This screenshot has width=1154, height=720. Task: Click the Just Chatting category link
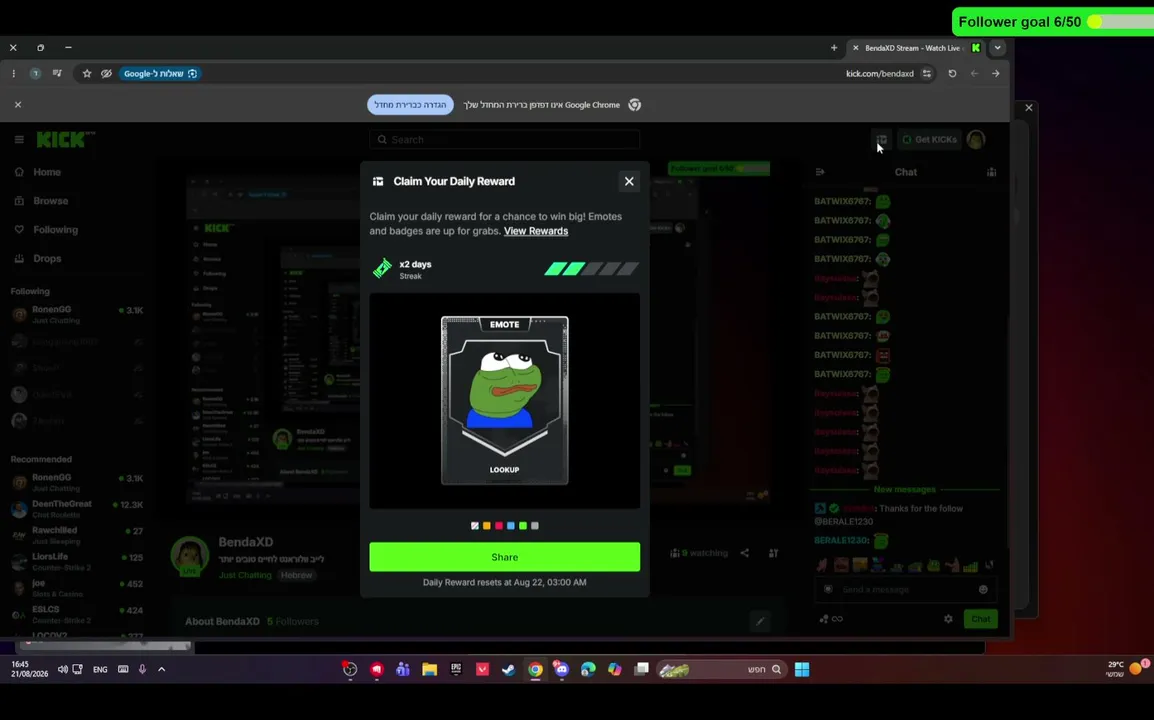(x=245, y=575)
